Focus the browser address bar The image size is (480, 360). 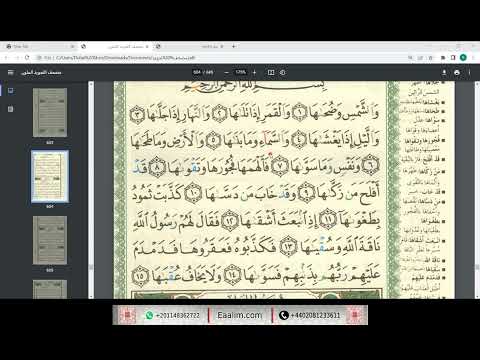point(220,58)
